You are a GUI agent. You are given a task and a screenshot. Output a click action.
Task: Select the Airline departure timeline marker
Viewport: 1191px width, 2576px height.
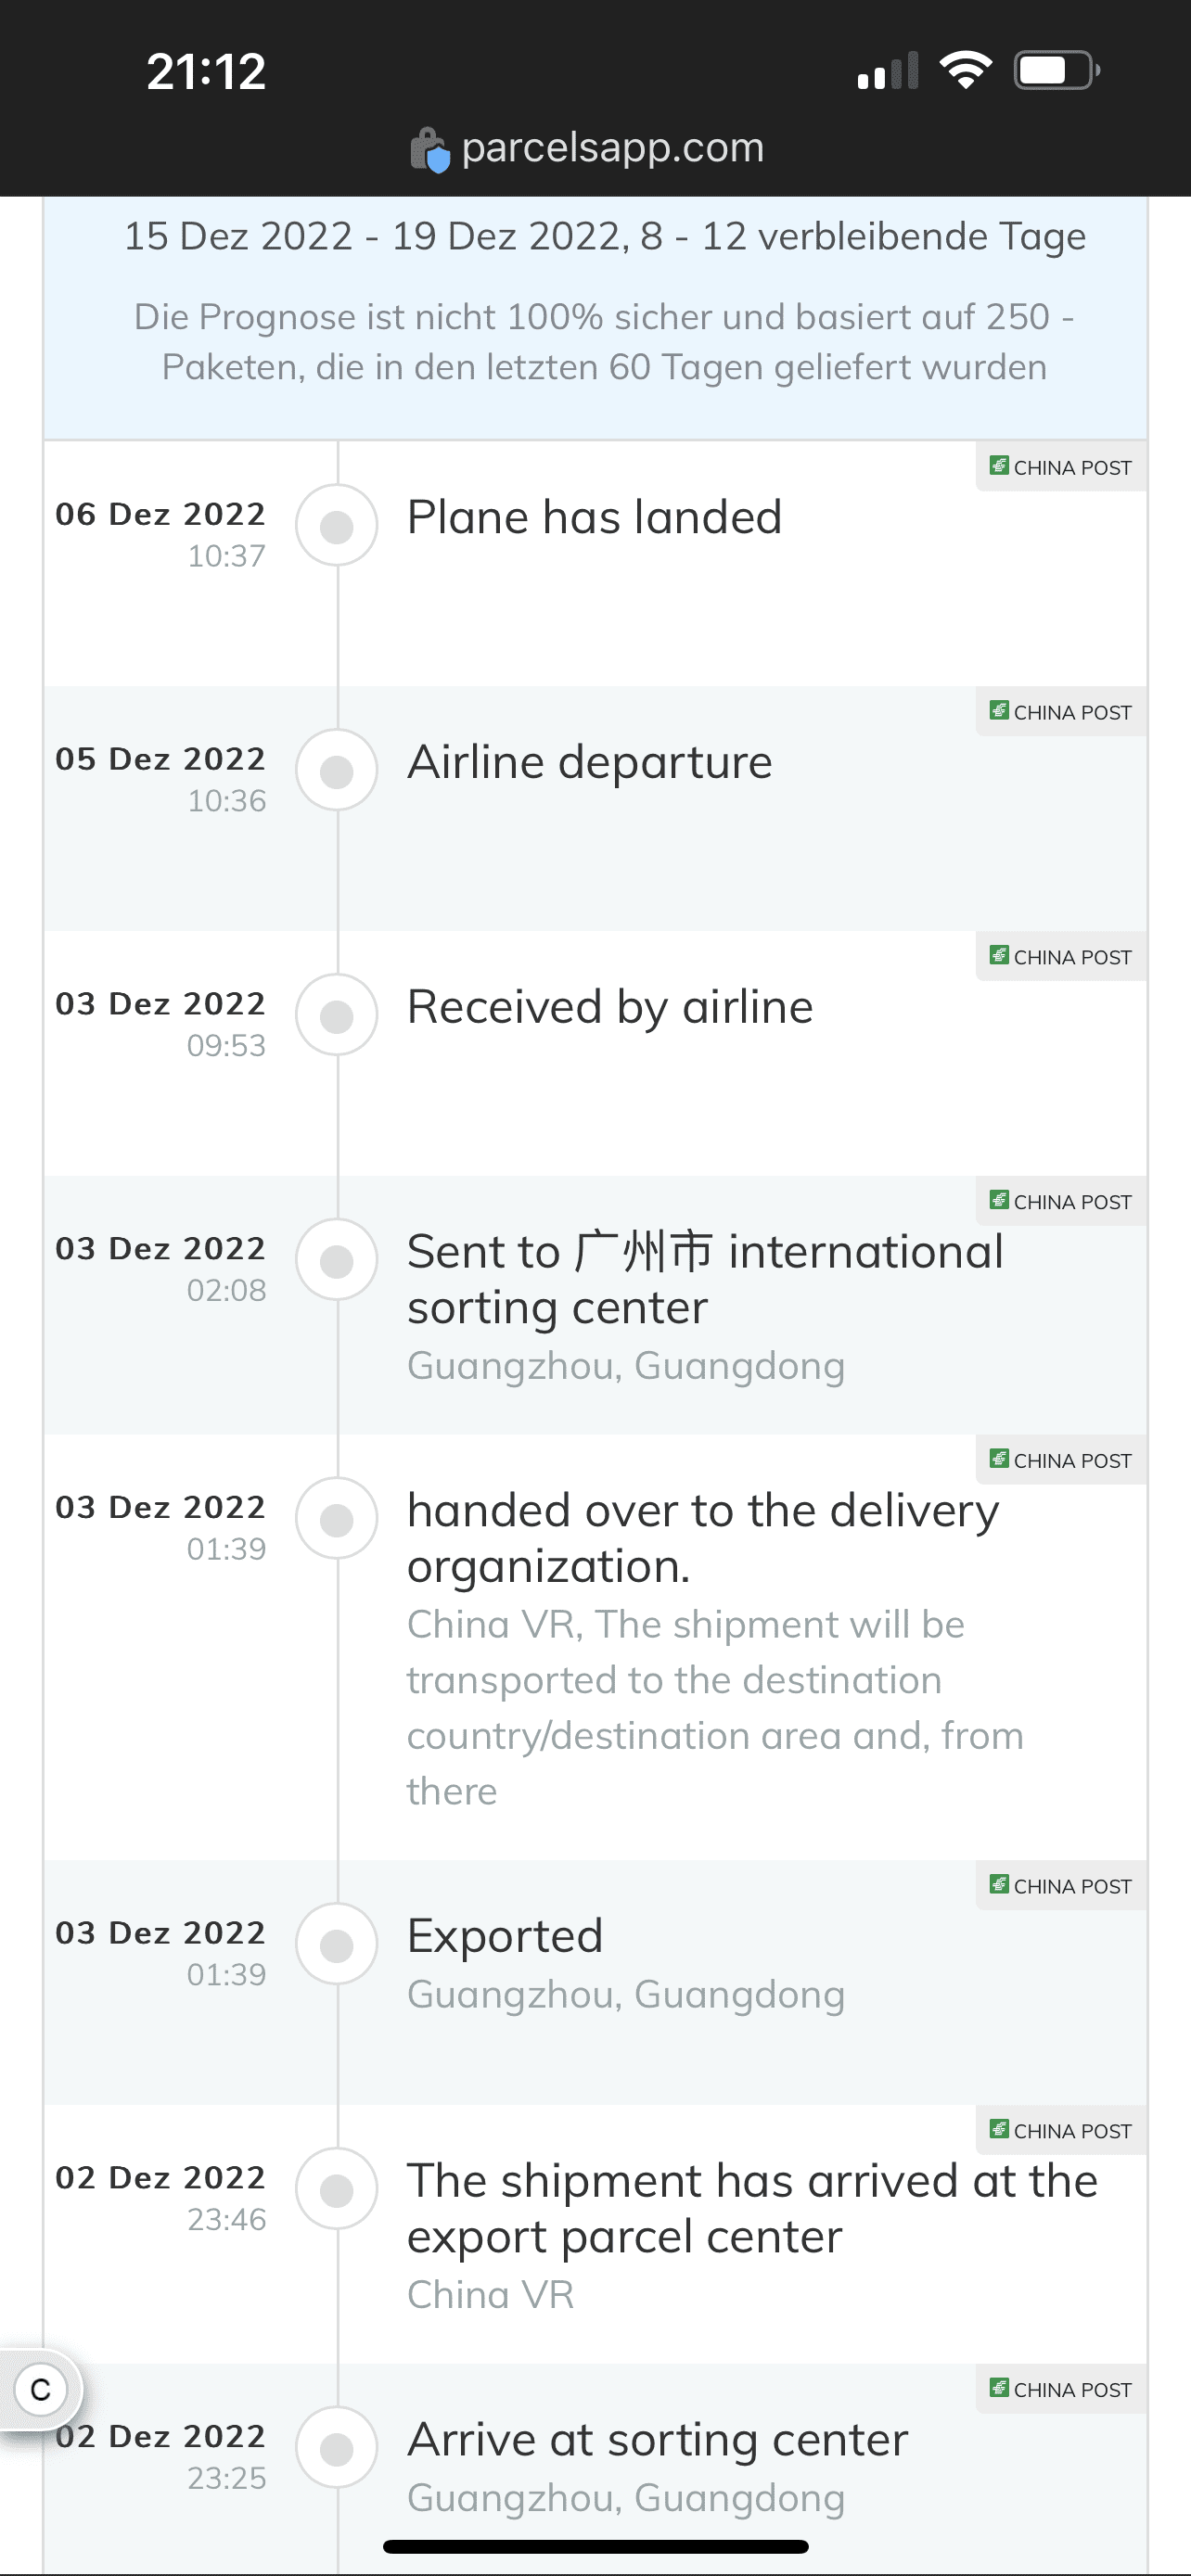pos(337,770)
